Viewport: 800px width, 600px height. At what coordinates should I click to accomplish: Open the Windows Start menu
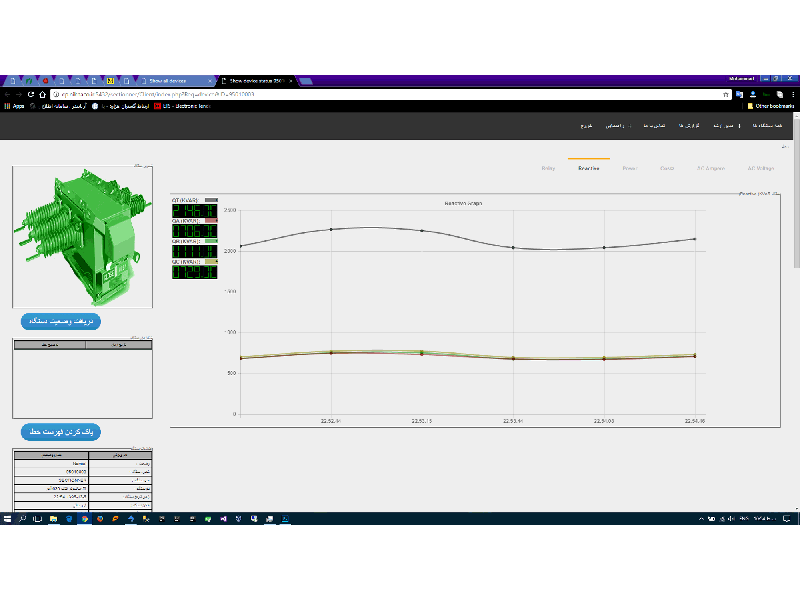(x=7, y=519)
